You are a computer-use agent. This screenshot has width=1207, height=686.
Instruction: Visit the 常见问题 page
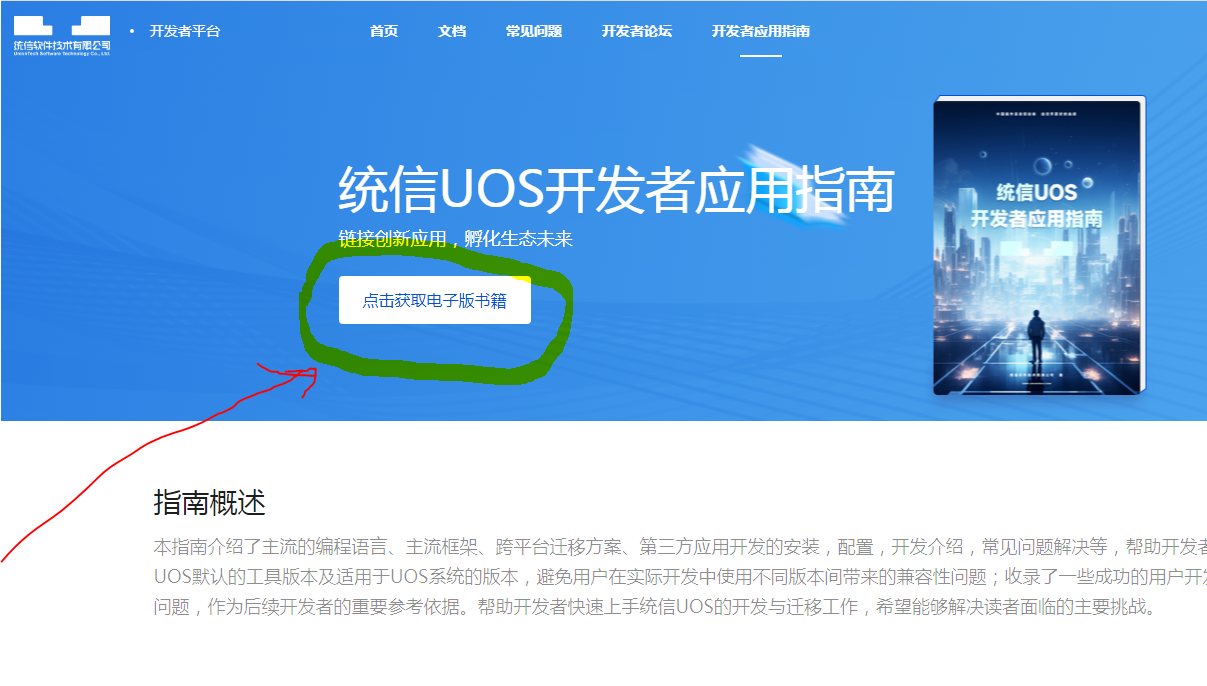point(533,31)
